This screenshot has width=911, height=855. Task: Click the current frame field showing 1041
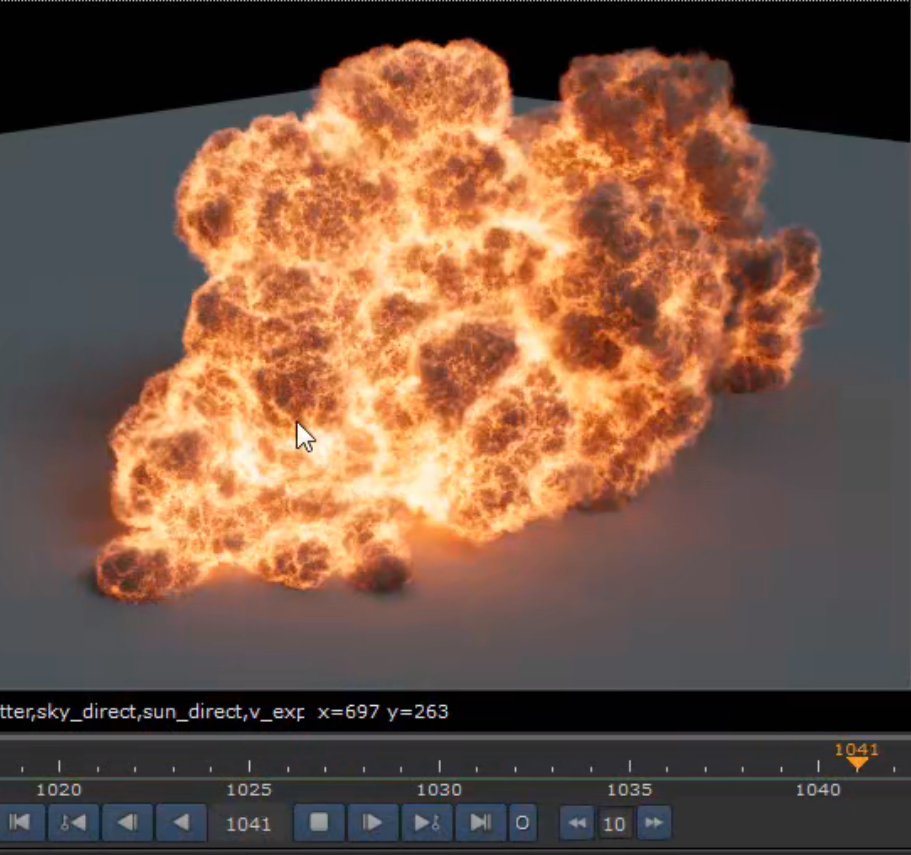pos(249,824)
